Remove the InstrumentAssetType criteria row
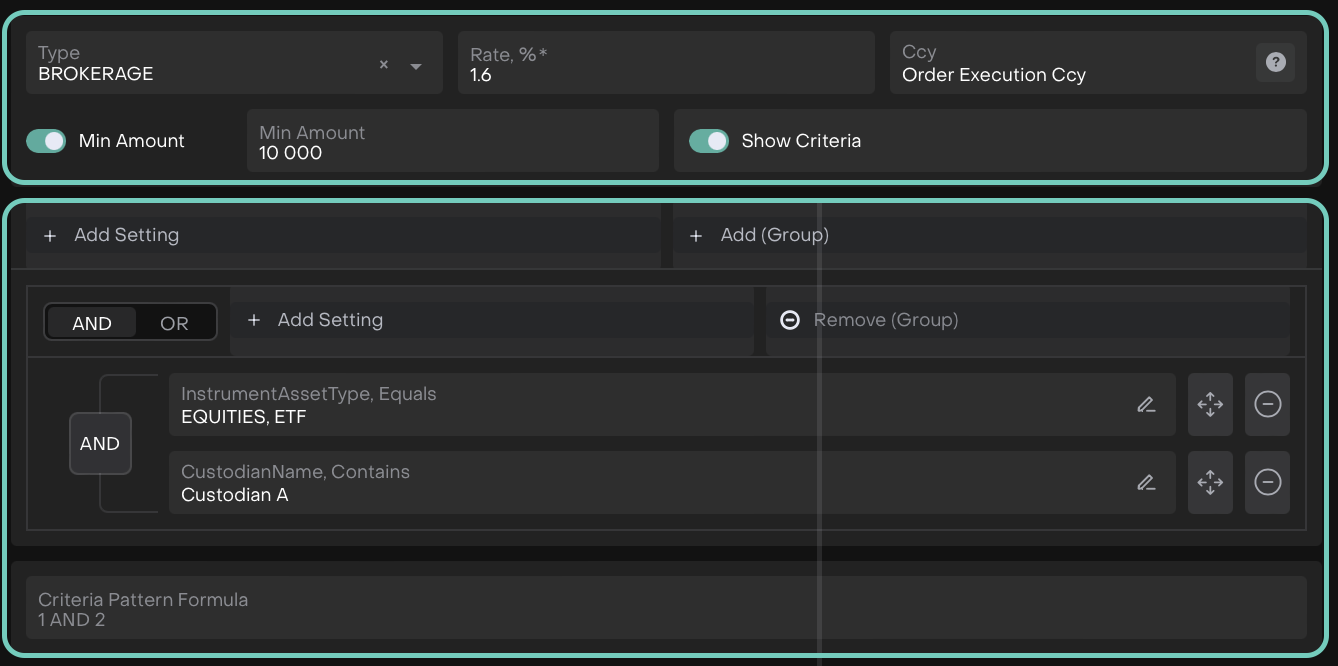The image size is (1338, 666). [x=1267, y=405]
